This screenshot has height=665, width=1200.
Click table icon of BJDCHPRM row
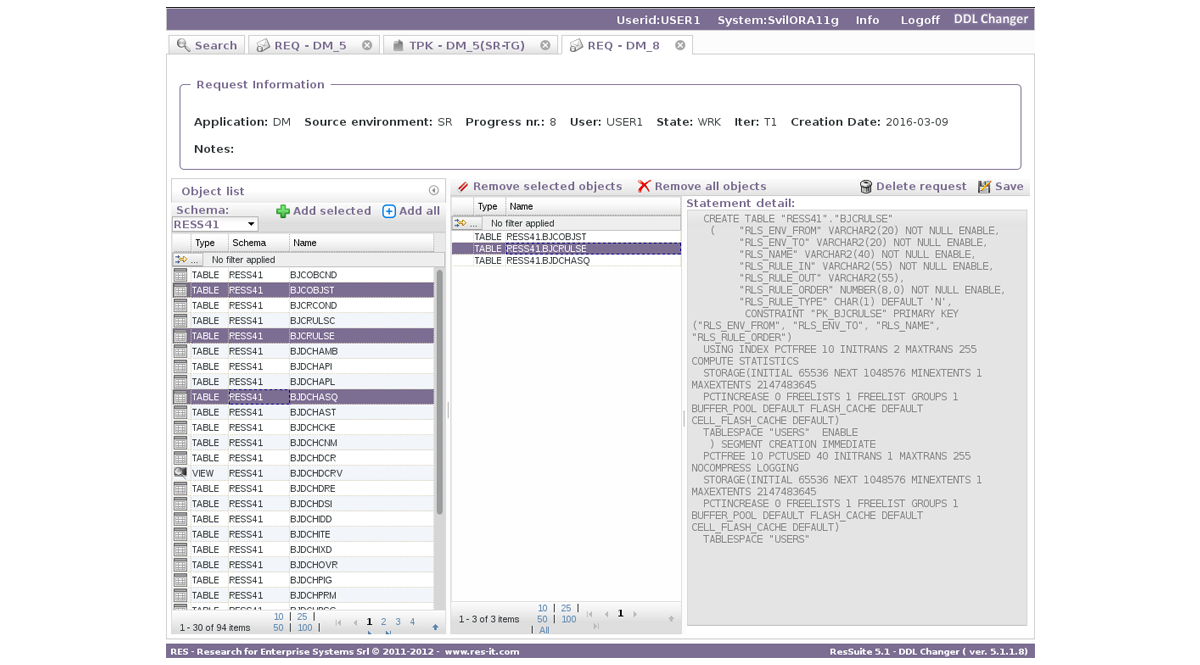[180, 595]
